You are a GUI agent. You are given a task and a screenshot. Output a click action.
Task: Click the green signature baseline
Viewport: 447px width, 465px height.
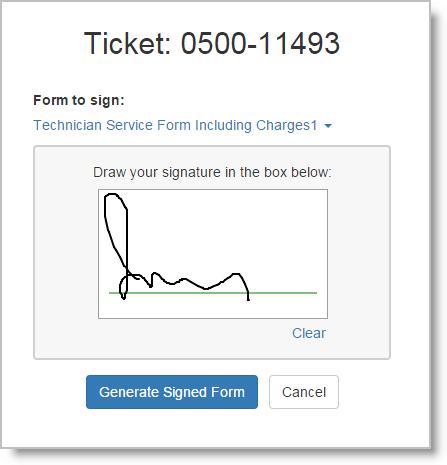pyautogui.click(x=213, y=293)
